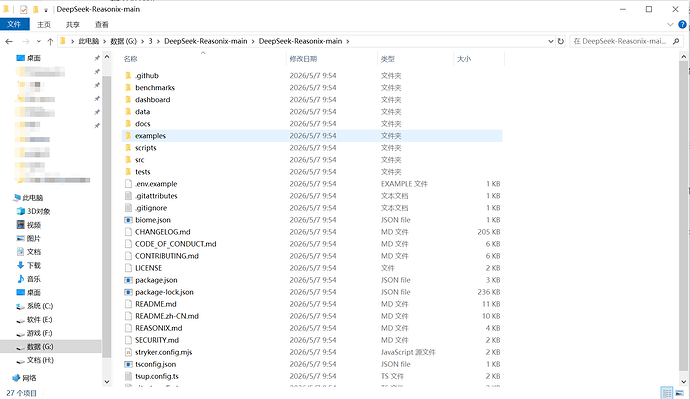Select the examples folder row
The width and height of the screenshot is (690, 399).
coord(312,136)
